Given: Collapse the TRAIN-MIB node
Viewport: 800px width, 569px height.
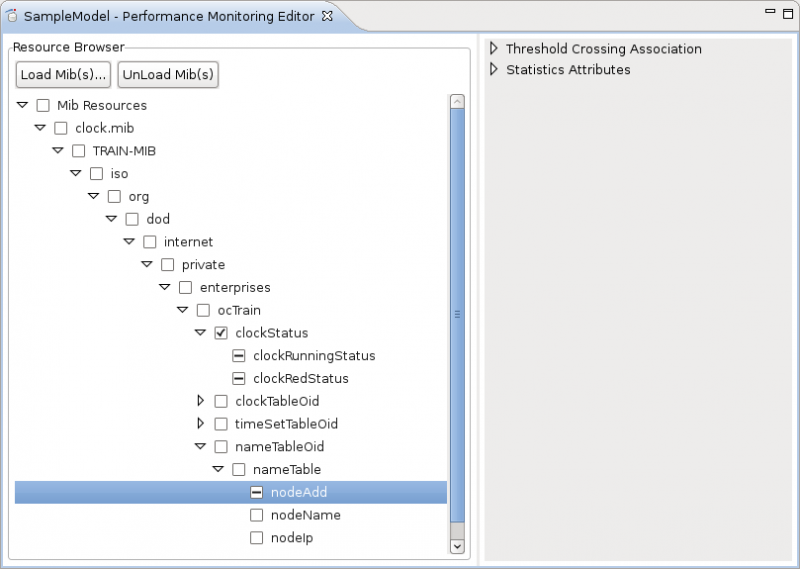Looking at the screenshot, I should tap(58, 151).
